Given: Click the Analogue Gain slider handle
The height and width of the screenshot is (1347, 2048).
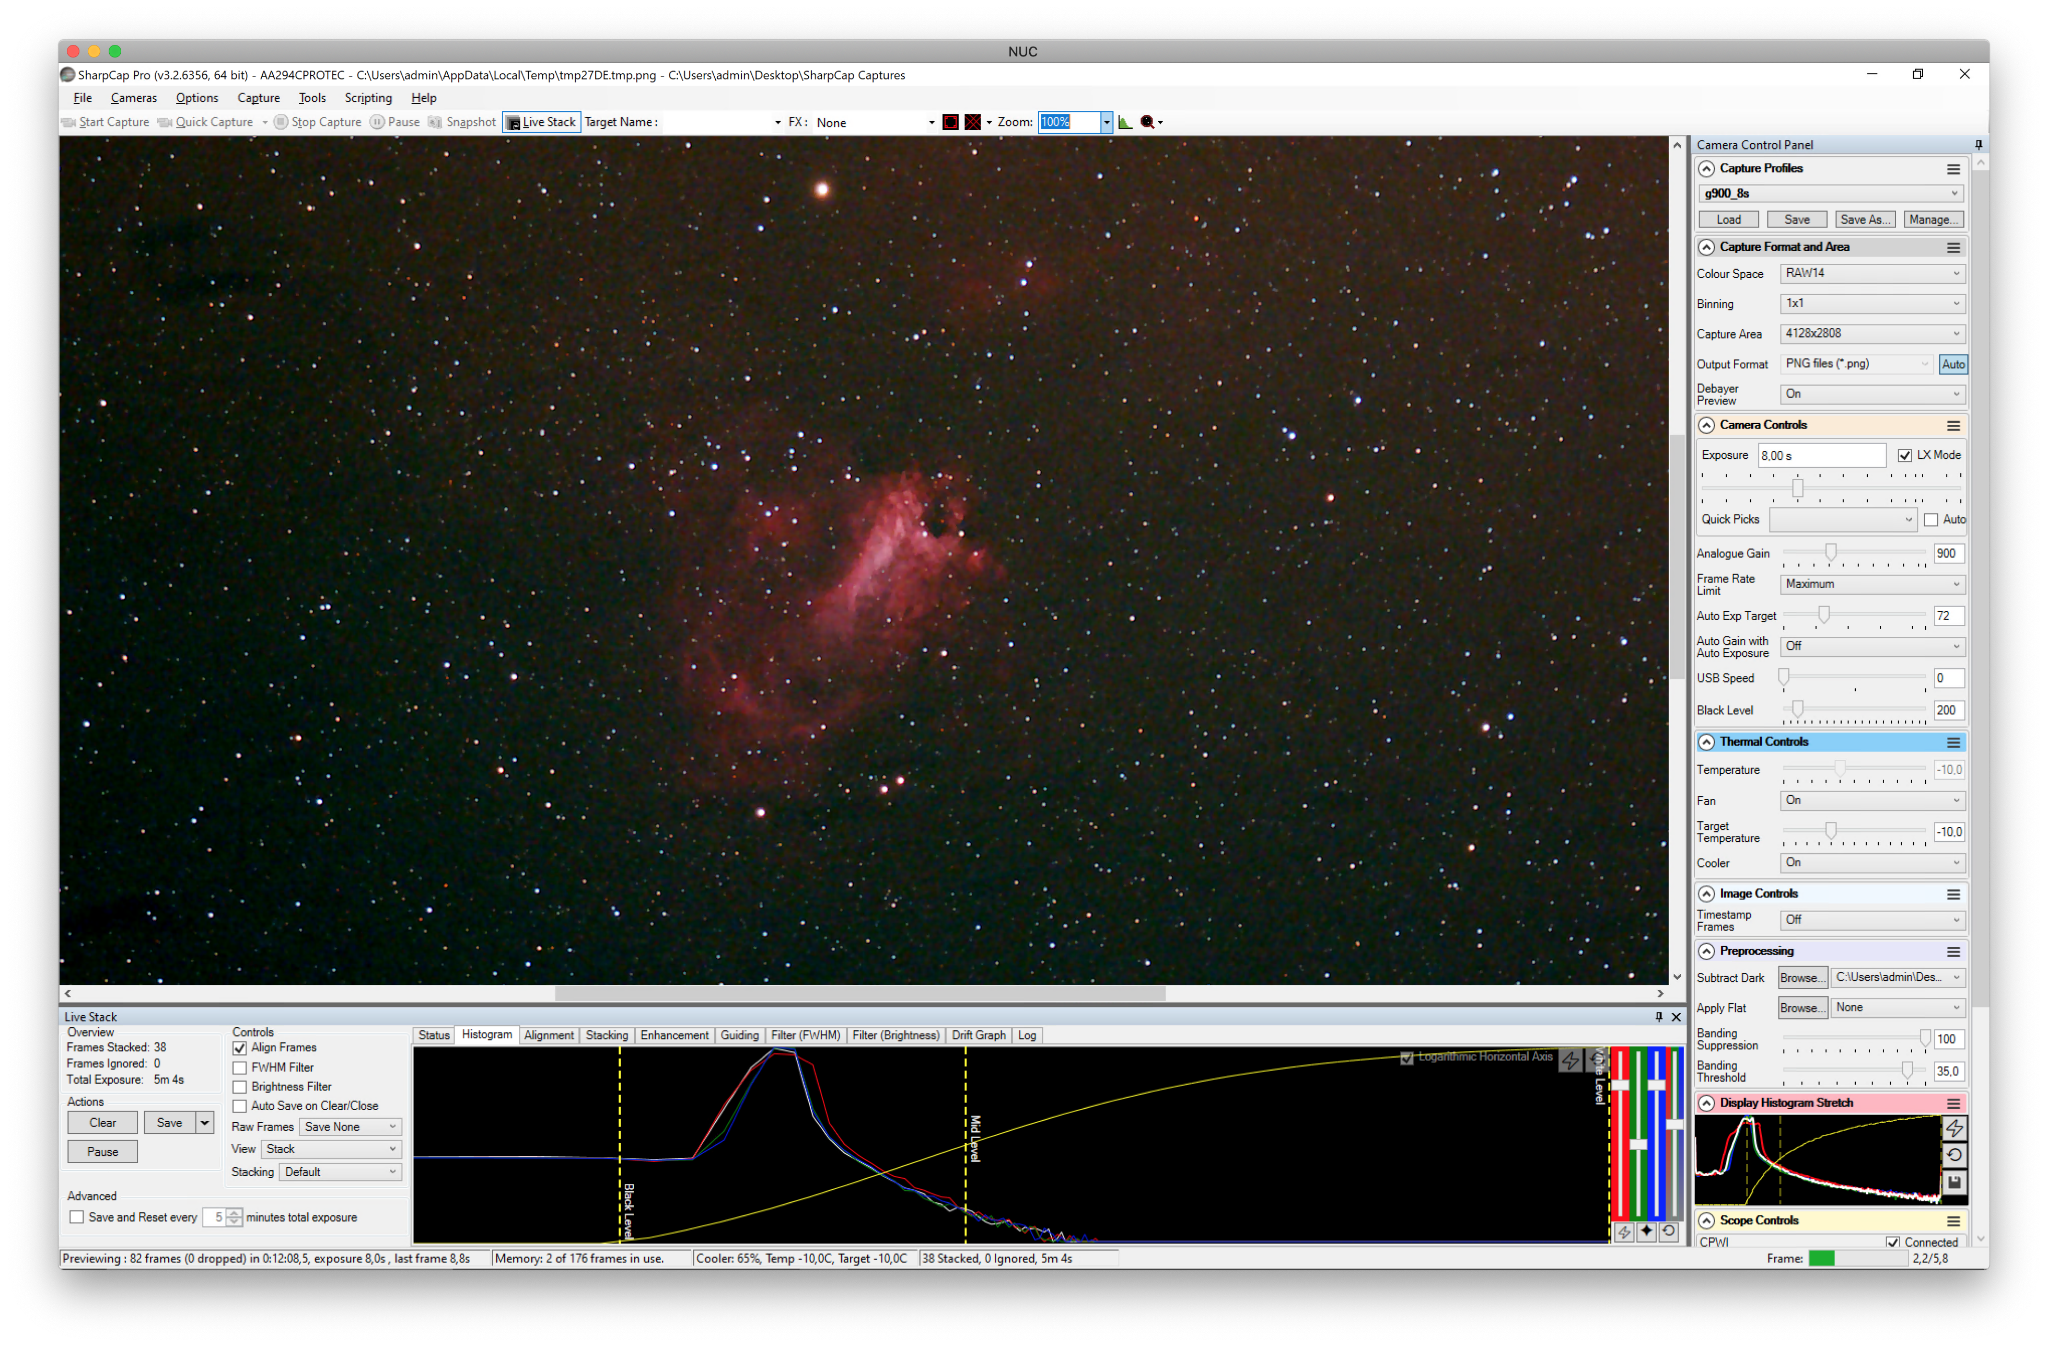Looking at the screenshot, I should click(x=1831, y=553).
